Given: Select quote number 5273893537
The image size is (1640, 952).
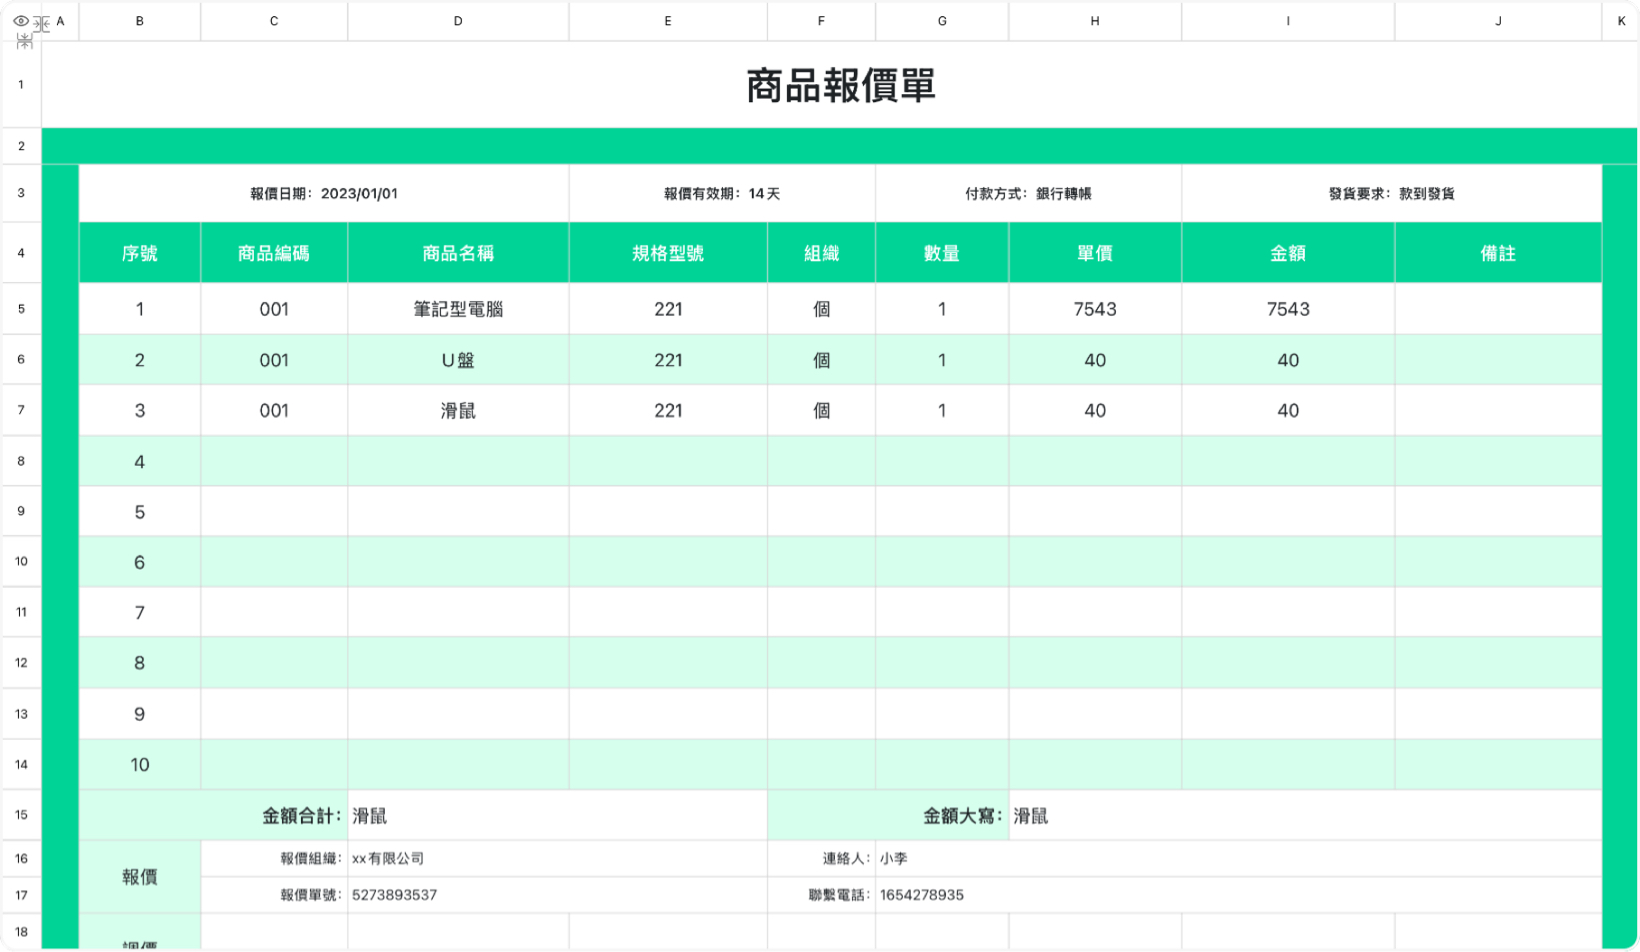Looking at the screenshot, I should pos(558,895).
